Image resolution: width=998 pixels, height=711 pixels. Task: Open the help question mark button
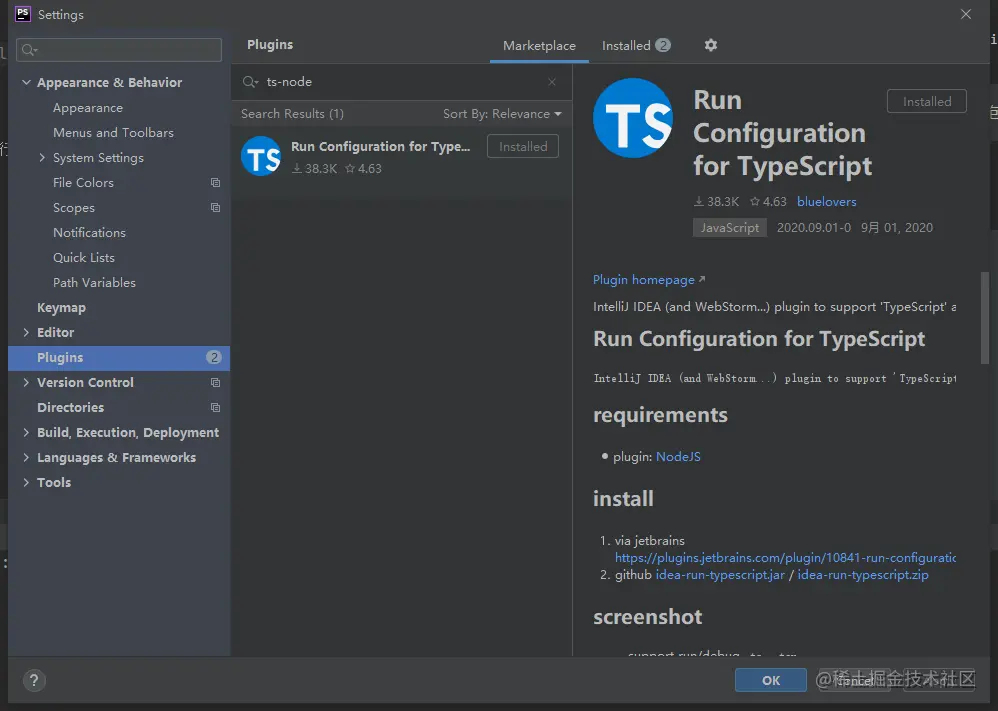pyautogui.click(x=34, y=680)
